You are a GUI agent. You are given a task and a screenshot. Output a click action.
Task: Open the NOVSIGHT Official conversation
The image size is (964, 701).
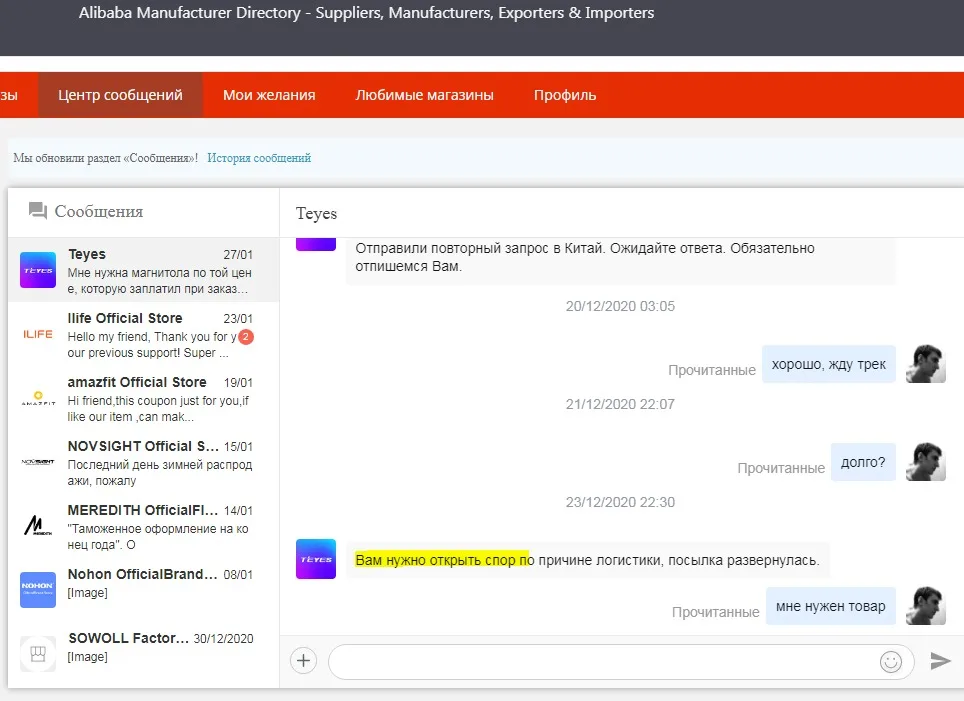click(144, 462)
